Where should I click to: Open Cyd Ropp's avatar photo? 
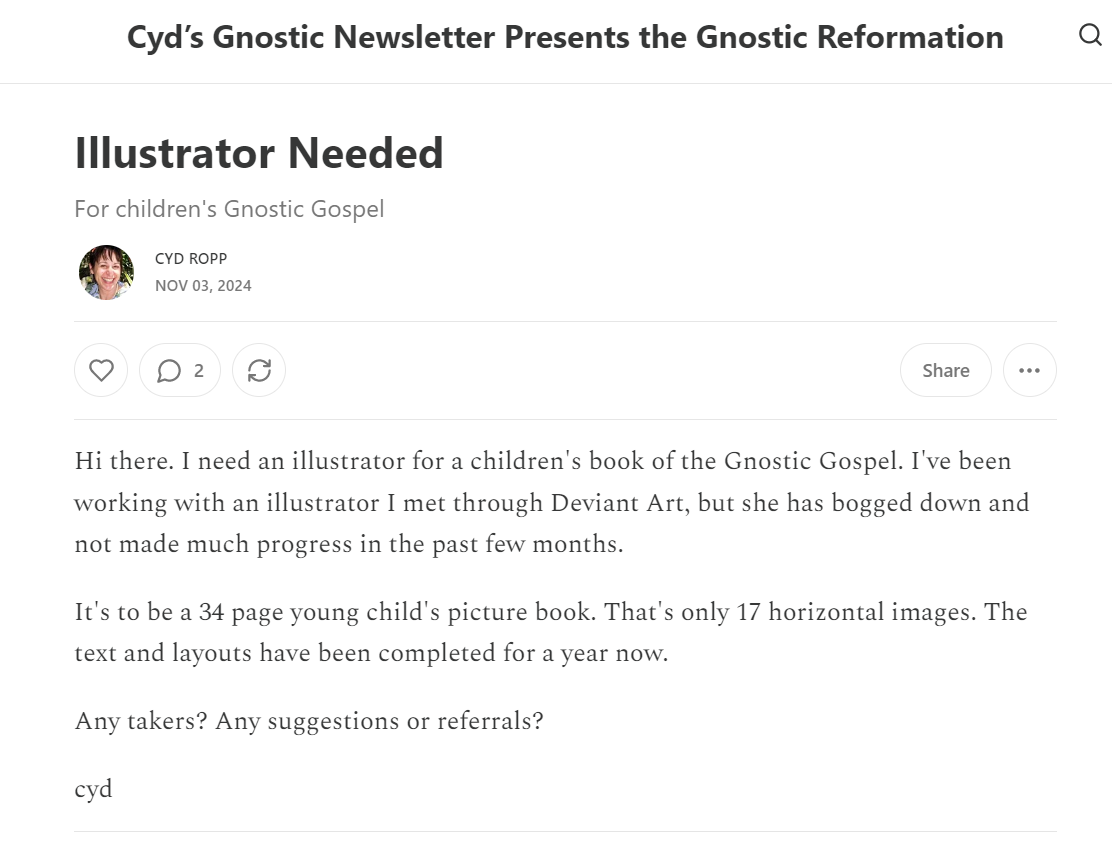(106, 272)
